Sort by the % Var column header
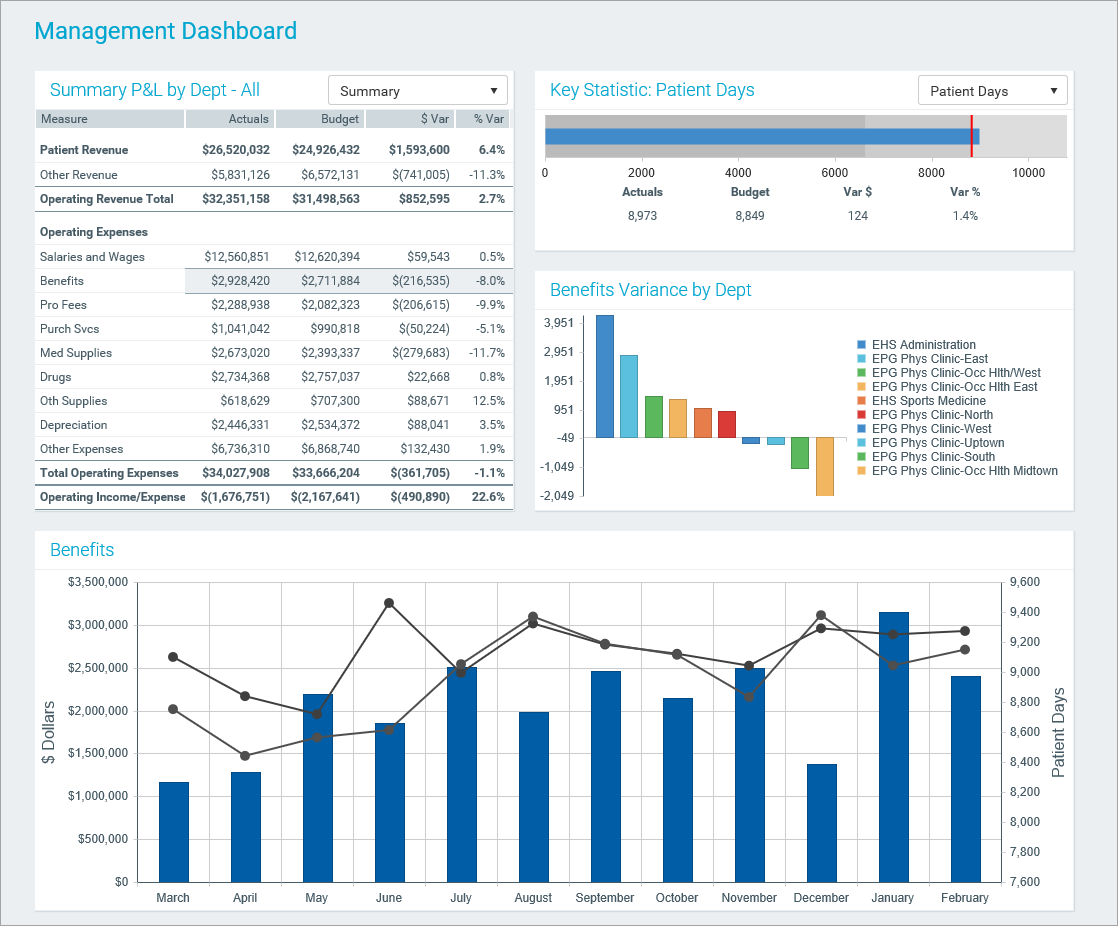Screen dimensions: 1118x926 click(482, 119)
